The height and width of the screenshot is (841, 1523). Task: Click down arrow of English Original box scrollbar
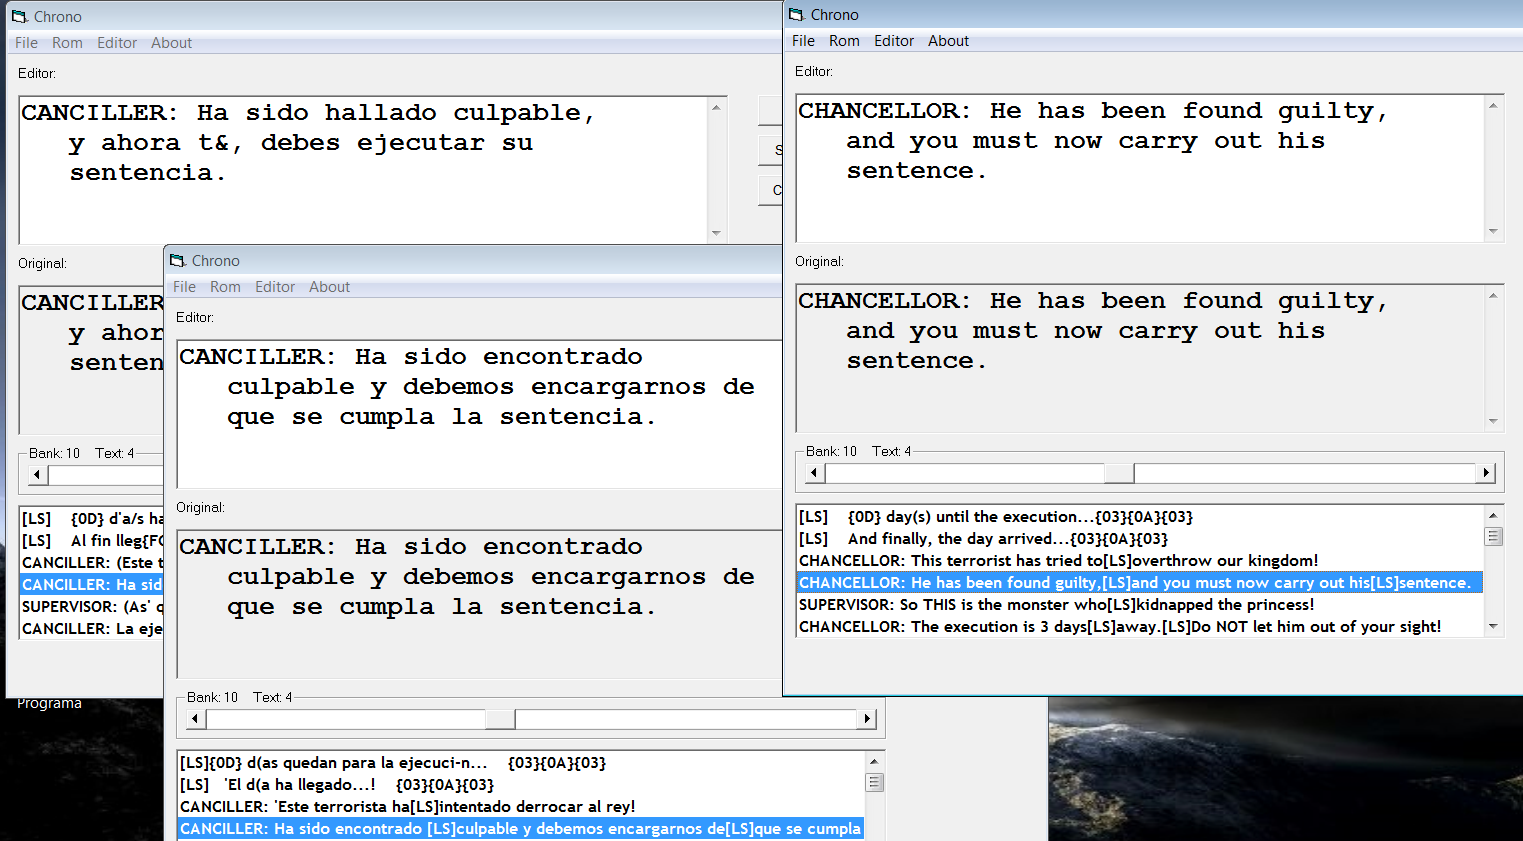1493,421
